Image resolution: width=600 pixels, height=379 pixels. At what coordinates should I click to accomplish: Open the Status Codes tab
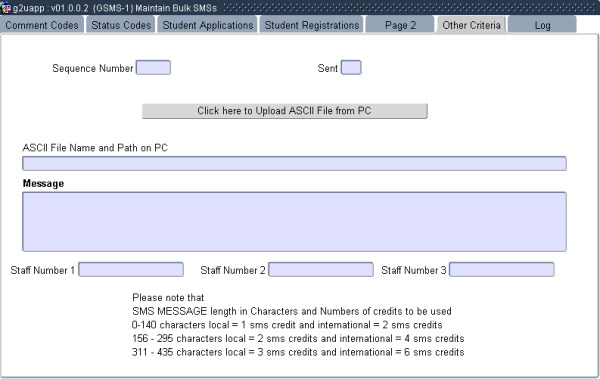click(121, 25)
